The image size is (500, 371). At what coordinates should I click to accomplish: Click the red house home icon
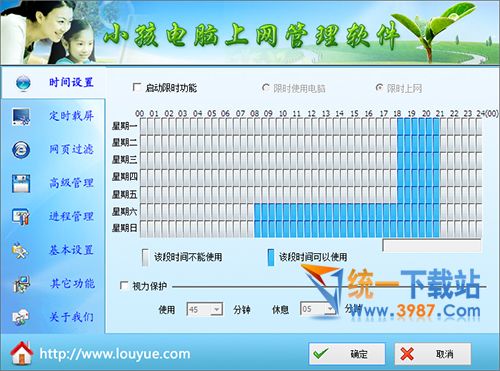(22, 353)
